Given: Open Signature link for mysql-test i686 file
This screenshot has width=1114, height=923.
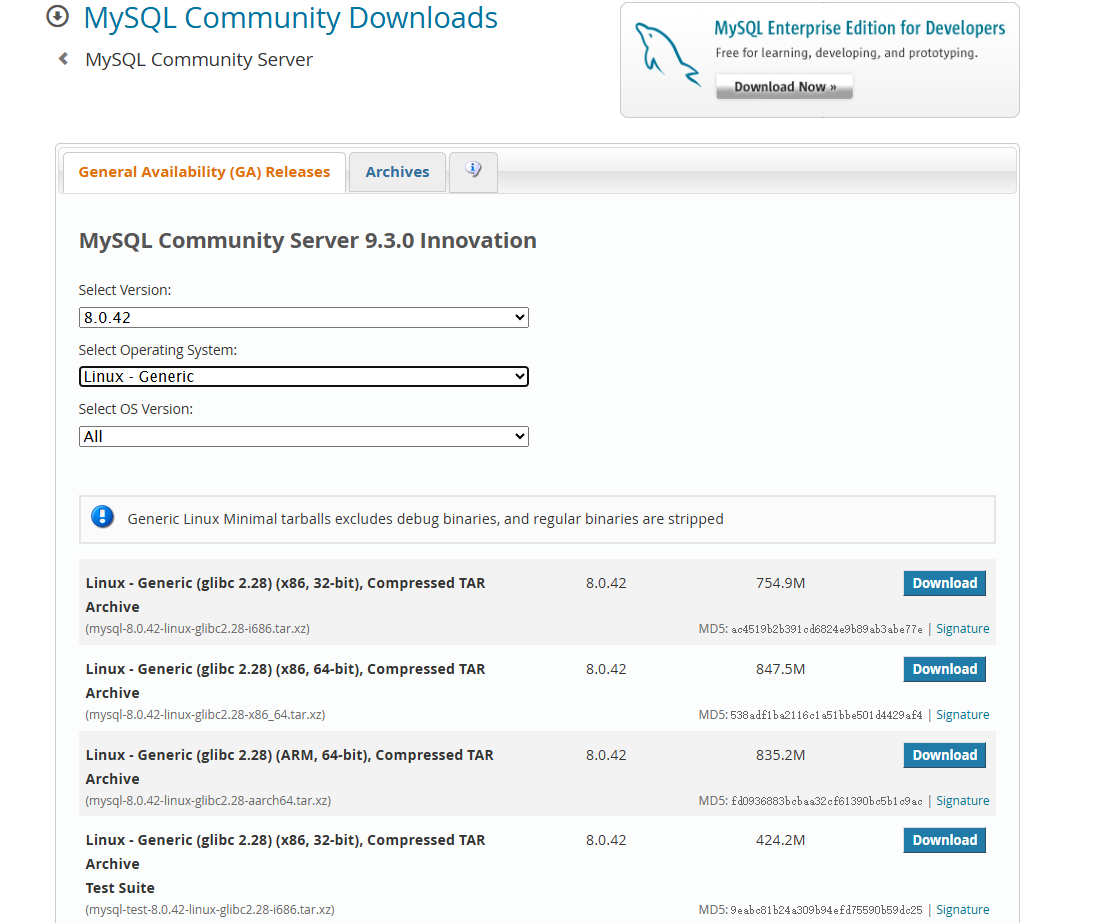Looking at the screenshot, I should pyautogui.click(x=962, y=909).
